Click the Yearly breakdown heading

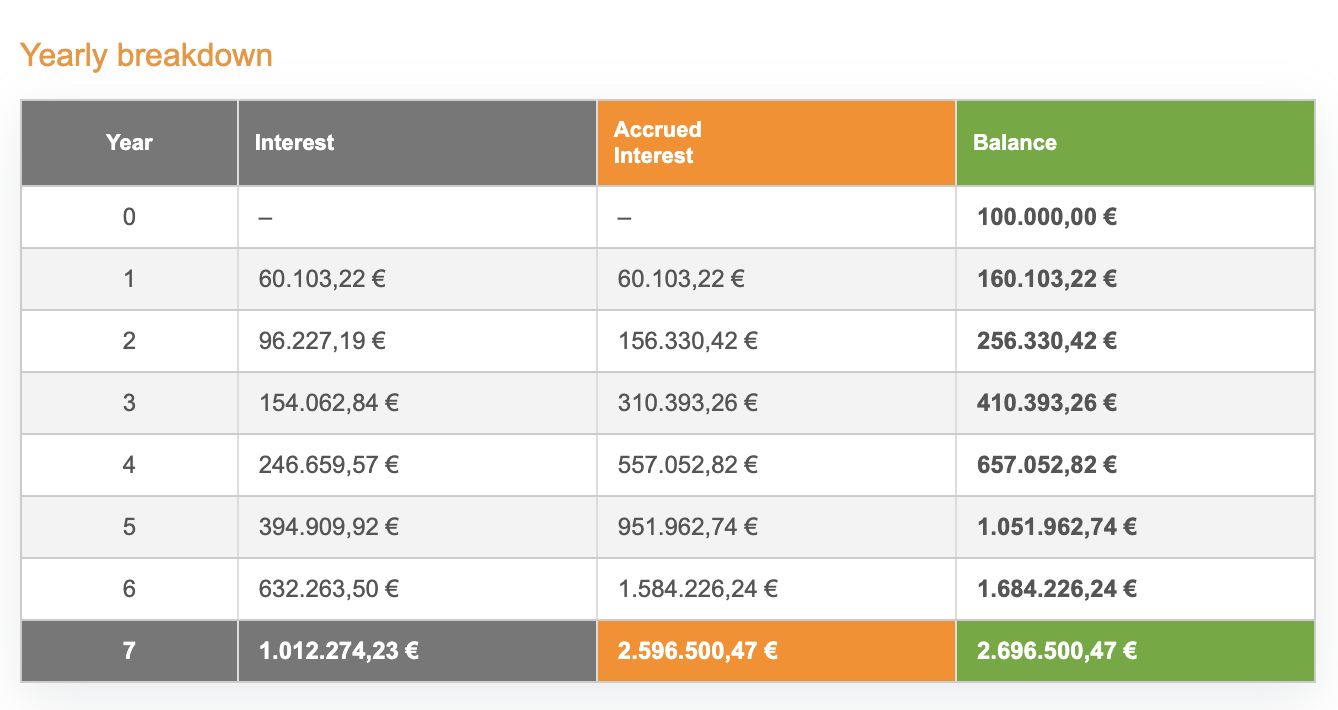point(146,55)
